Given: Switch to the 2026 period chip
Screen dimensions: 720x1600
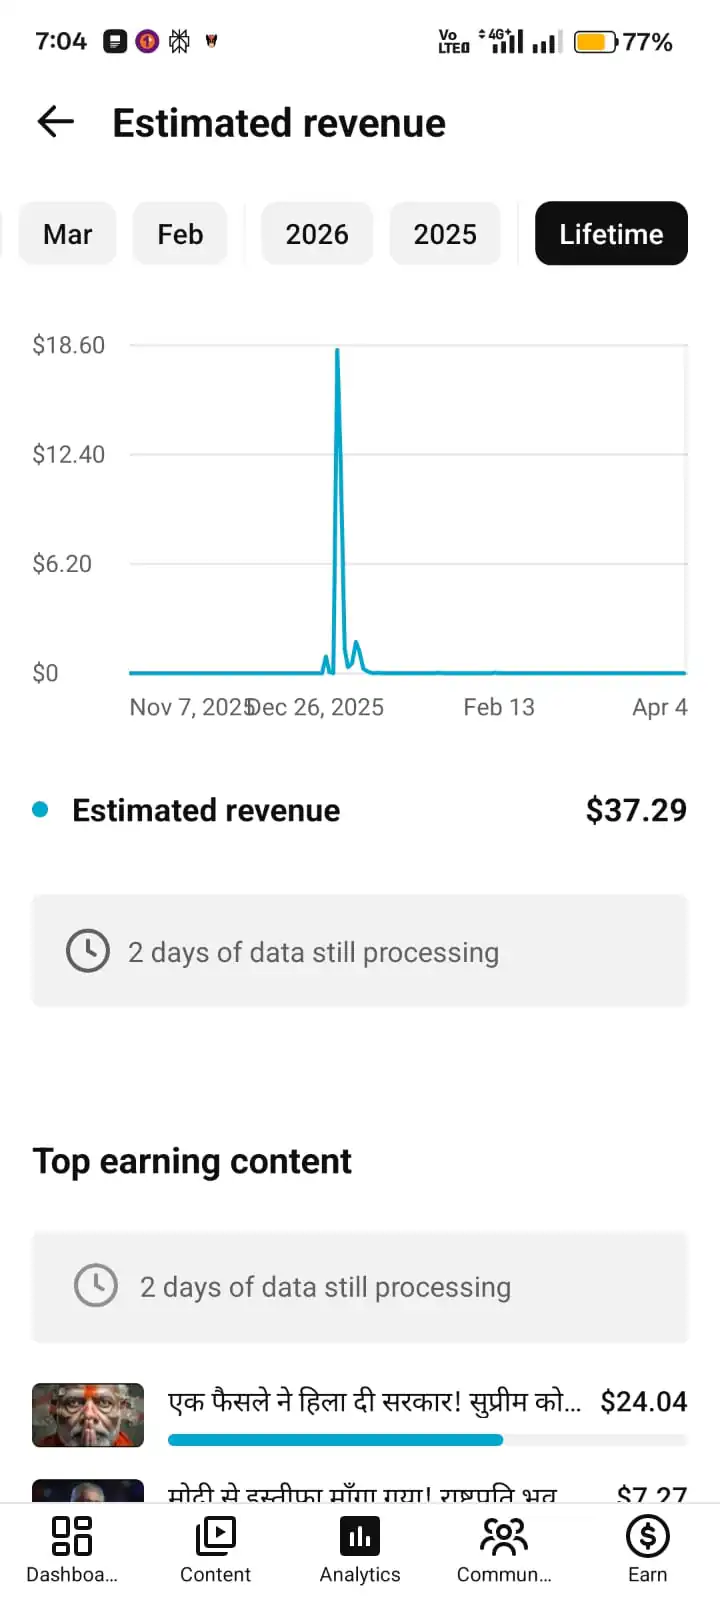Looking at the screenshot, I should [x=317, y=234].
